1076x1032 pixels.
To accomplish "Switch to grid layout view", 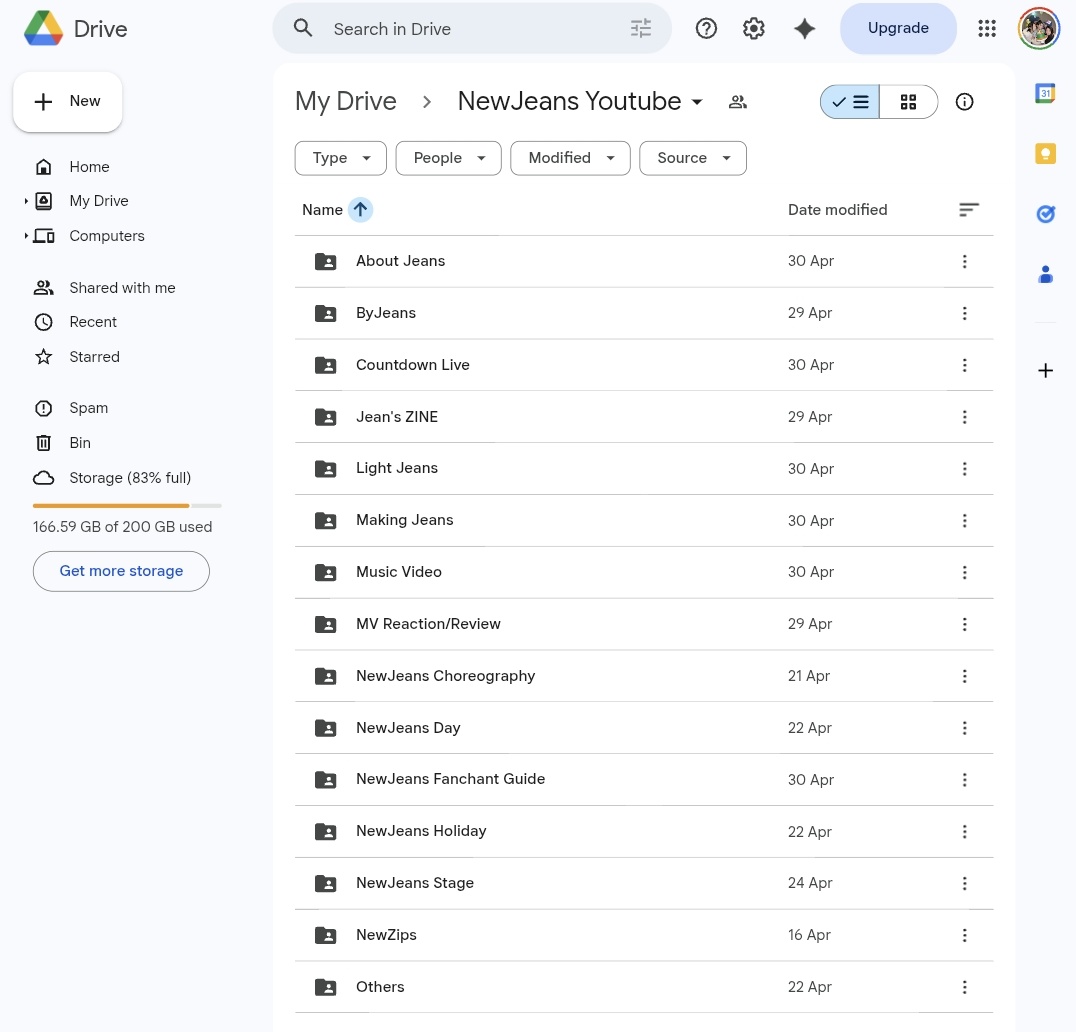I will (908, 102).
